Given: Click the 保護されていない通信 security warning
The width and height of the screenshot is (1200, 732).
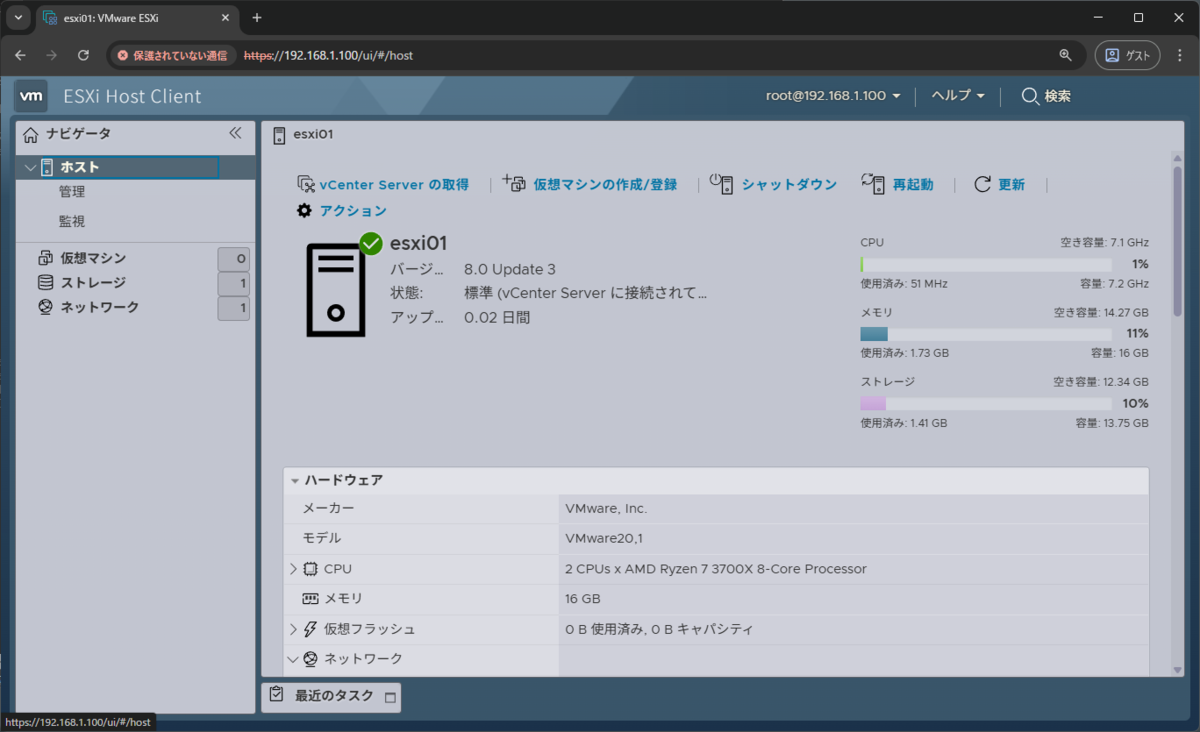Looking at the screenshot, I should 172,55.
